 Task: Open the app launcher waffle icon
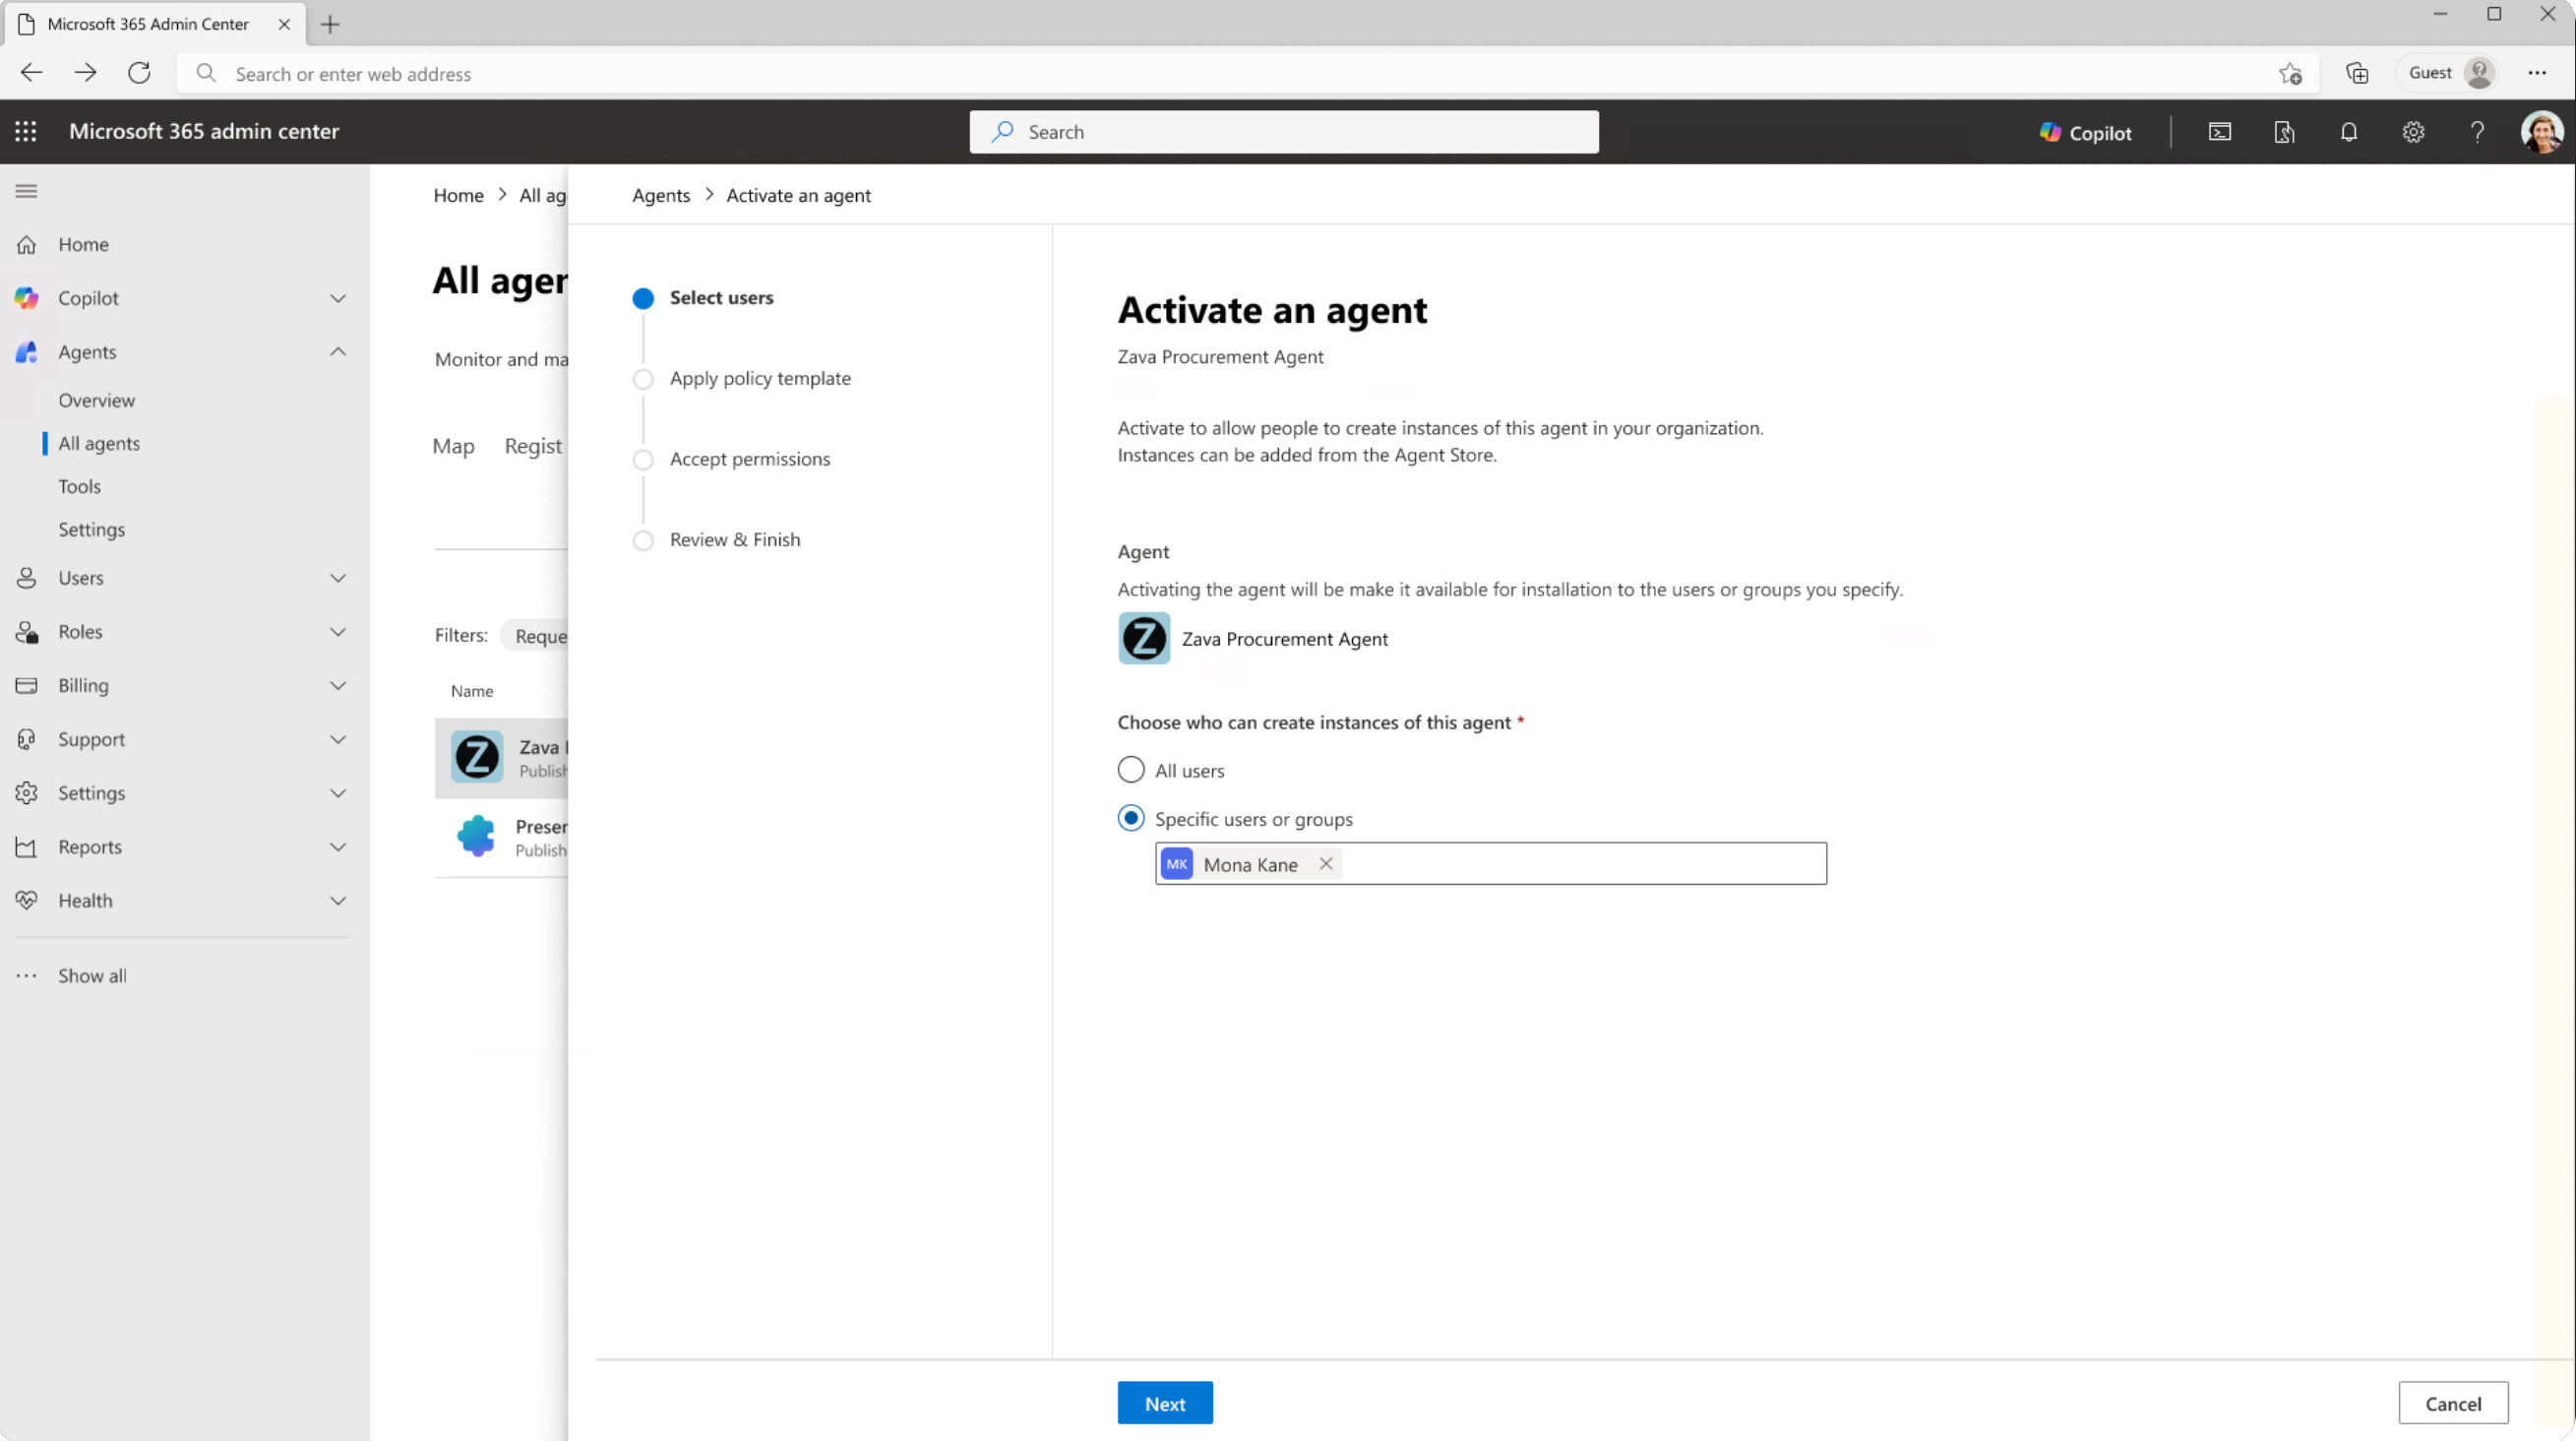click(x=26, y=131)
